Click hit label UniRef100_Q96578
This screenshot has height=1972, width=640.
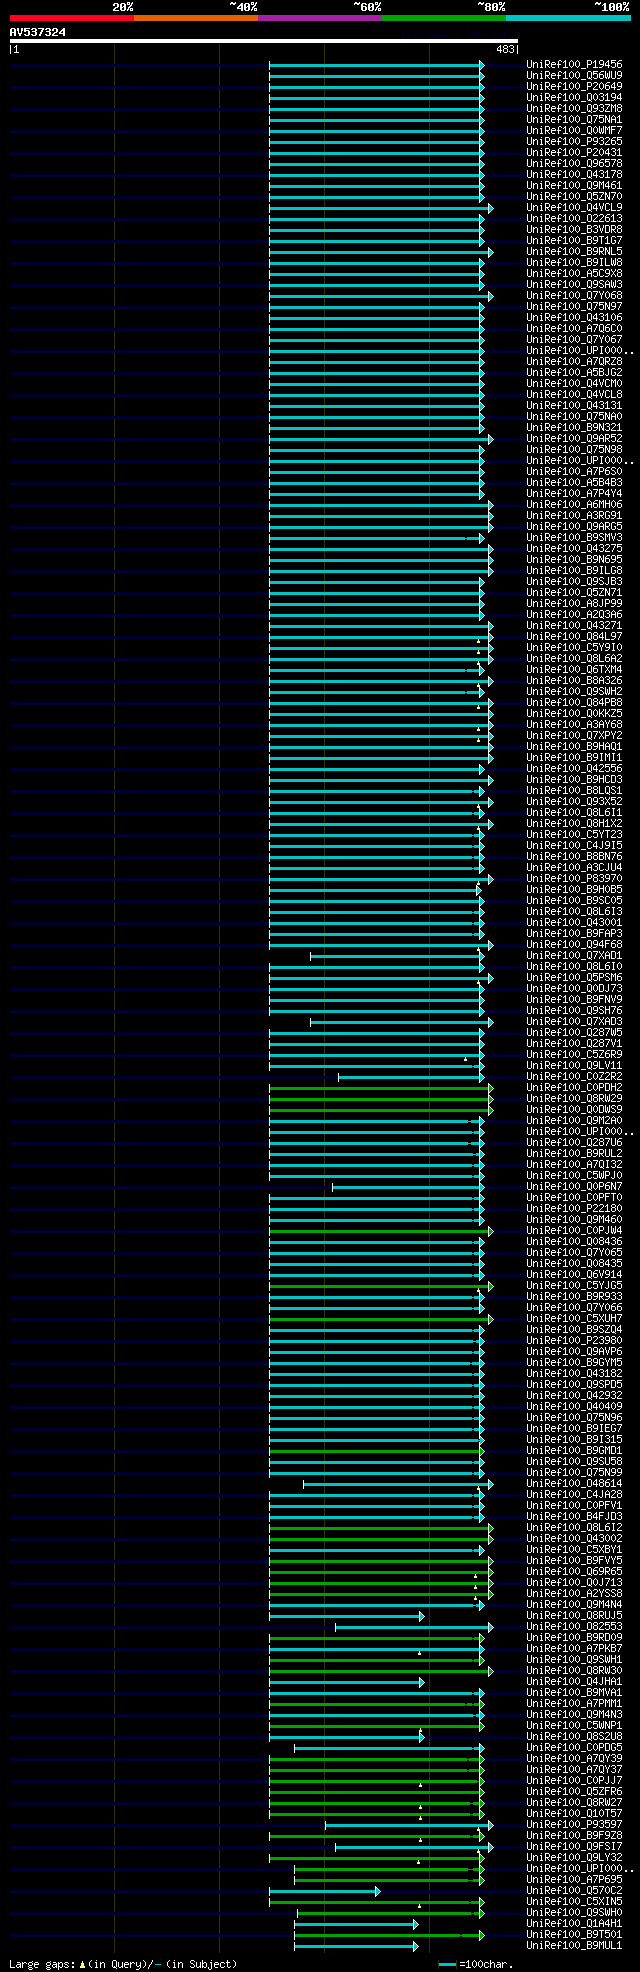(x=574, y=164)
